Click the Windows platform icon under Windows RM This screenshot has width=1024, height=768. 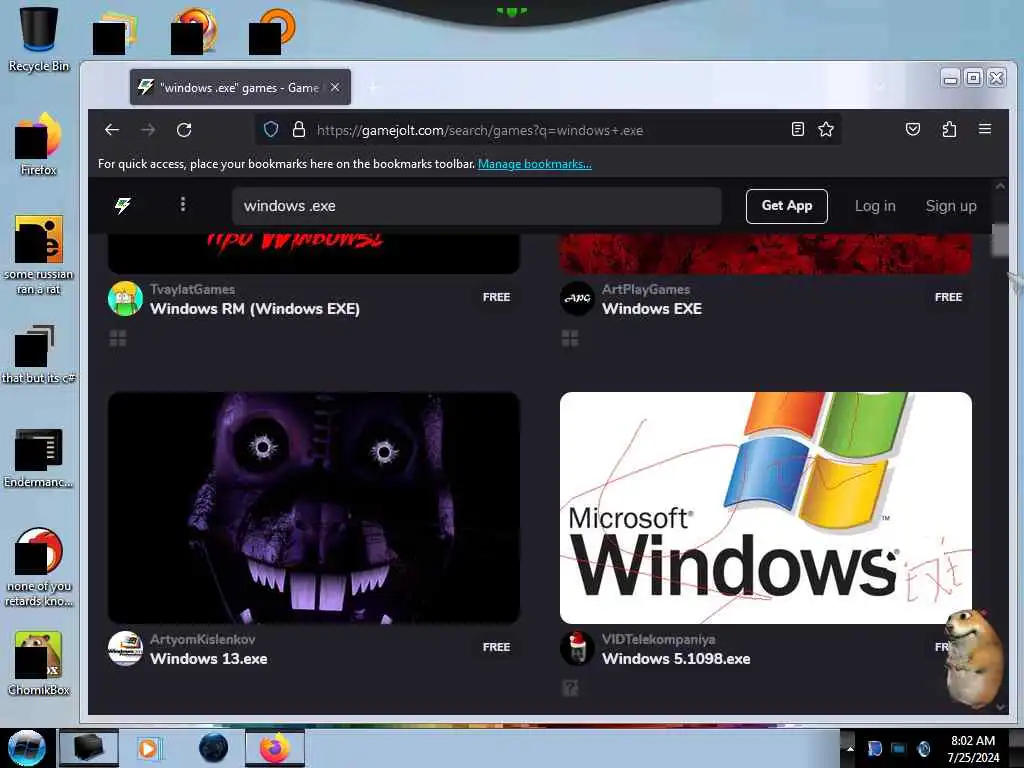[x=118, y=338]
